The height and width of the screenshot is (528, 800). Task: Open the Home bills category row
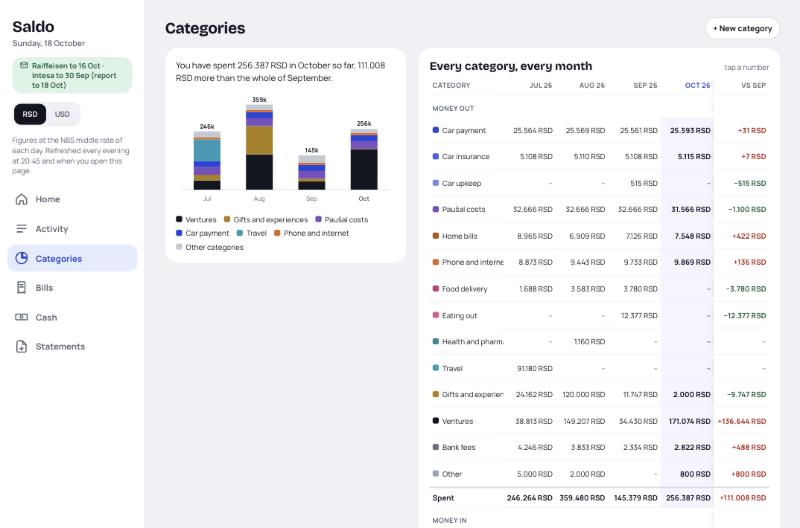(599, 236)
